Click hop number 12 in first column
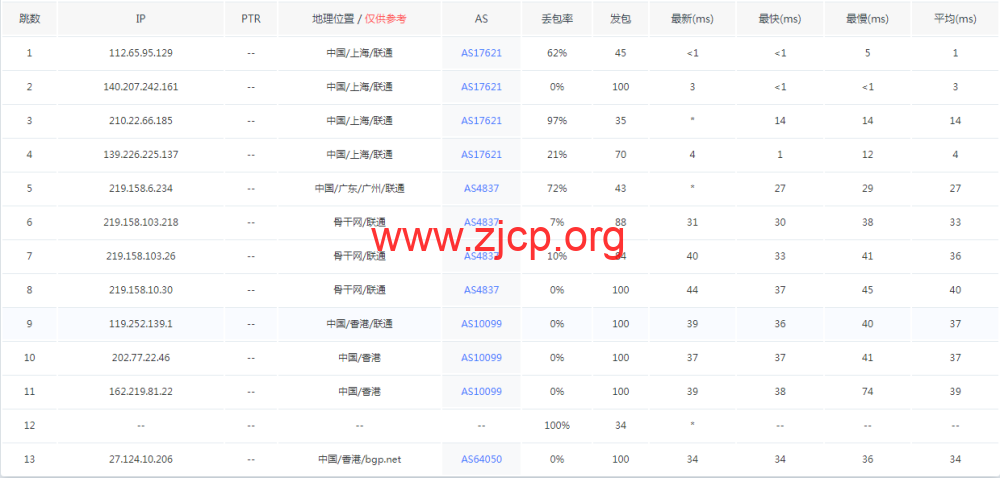Viewport: 1000px width, 478px height. [29, 425]
